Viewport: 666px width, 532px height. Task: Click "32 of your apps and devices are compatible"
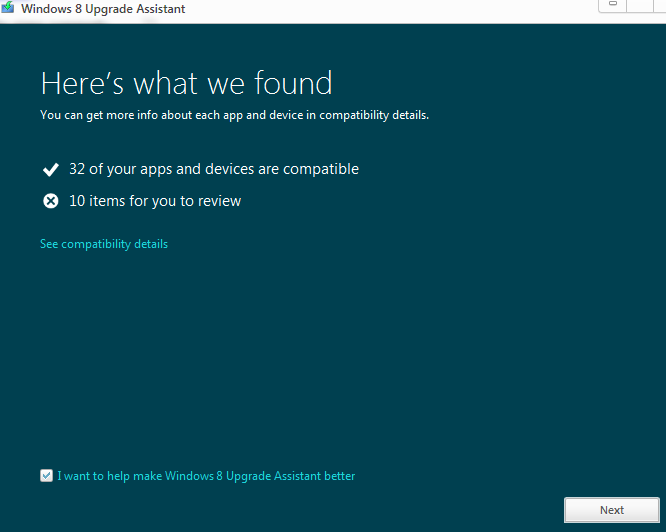pos(214,169)
